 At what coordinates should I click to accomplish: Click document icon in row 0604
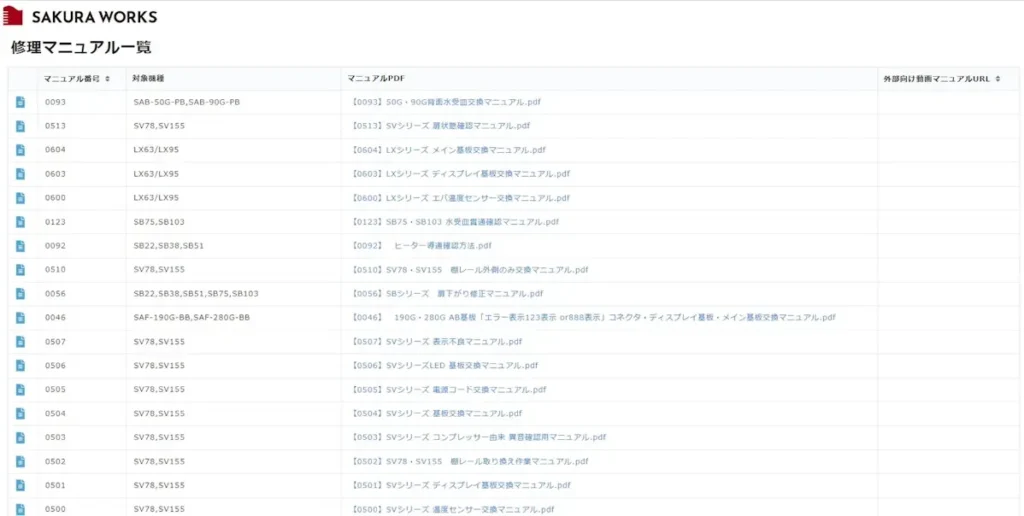coord(20,150)
